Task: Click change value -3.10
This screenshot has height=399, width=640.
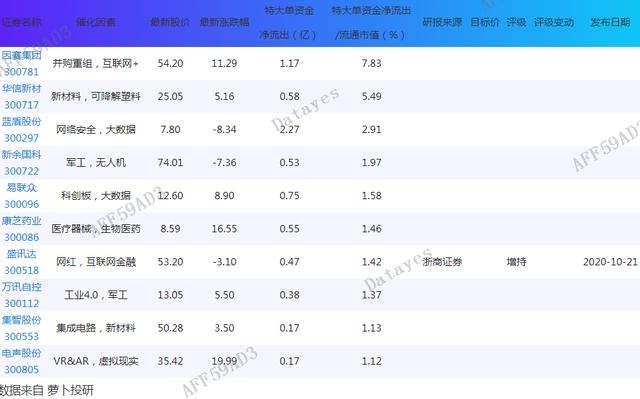Action: click(x=224, y=262)
